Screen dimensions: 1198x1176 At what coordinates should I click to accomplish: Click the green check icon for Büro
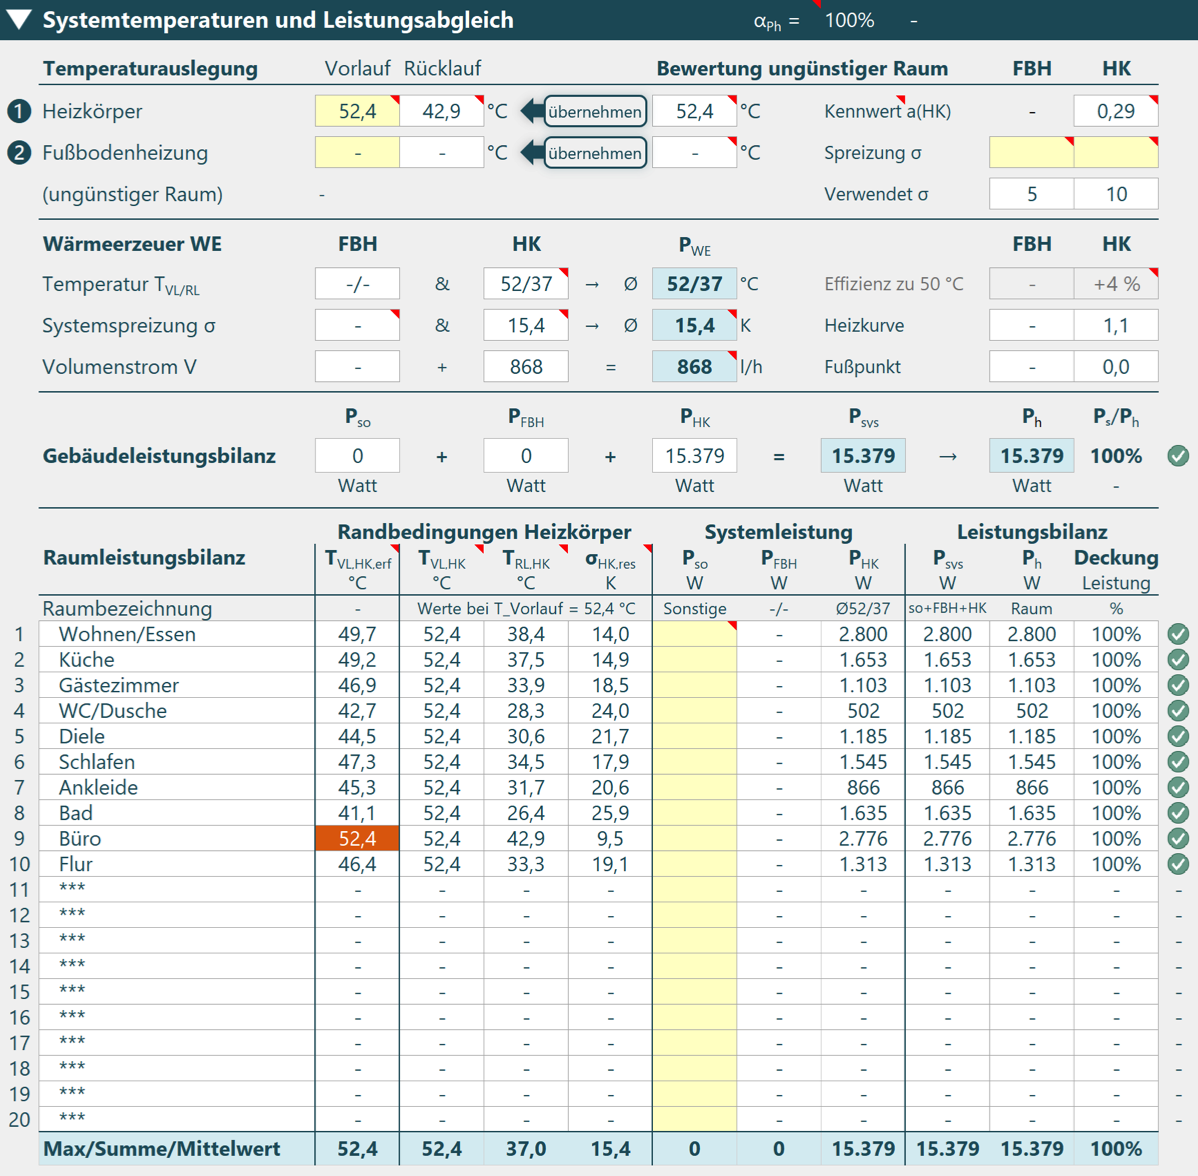pos(1178,839)
